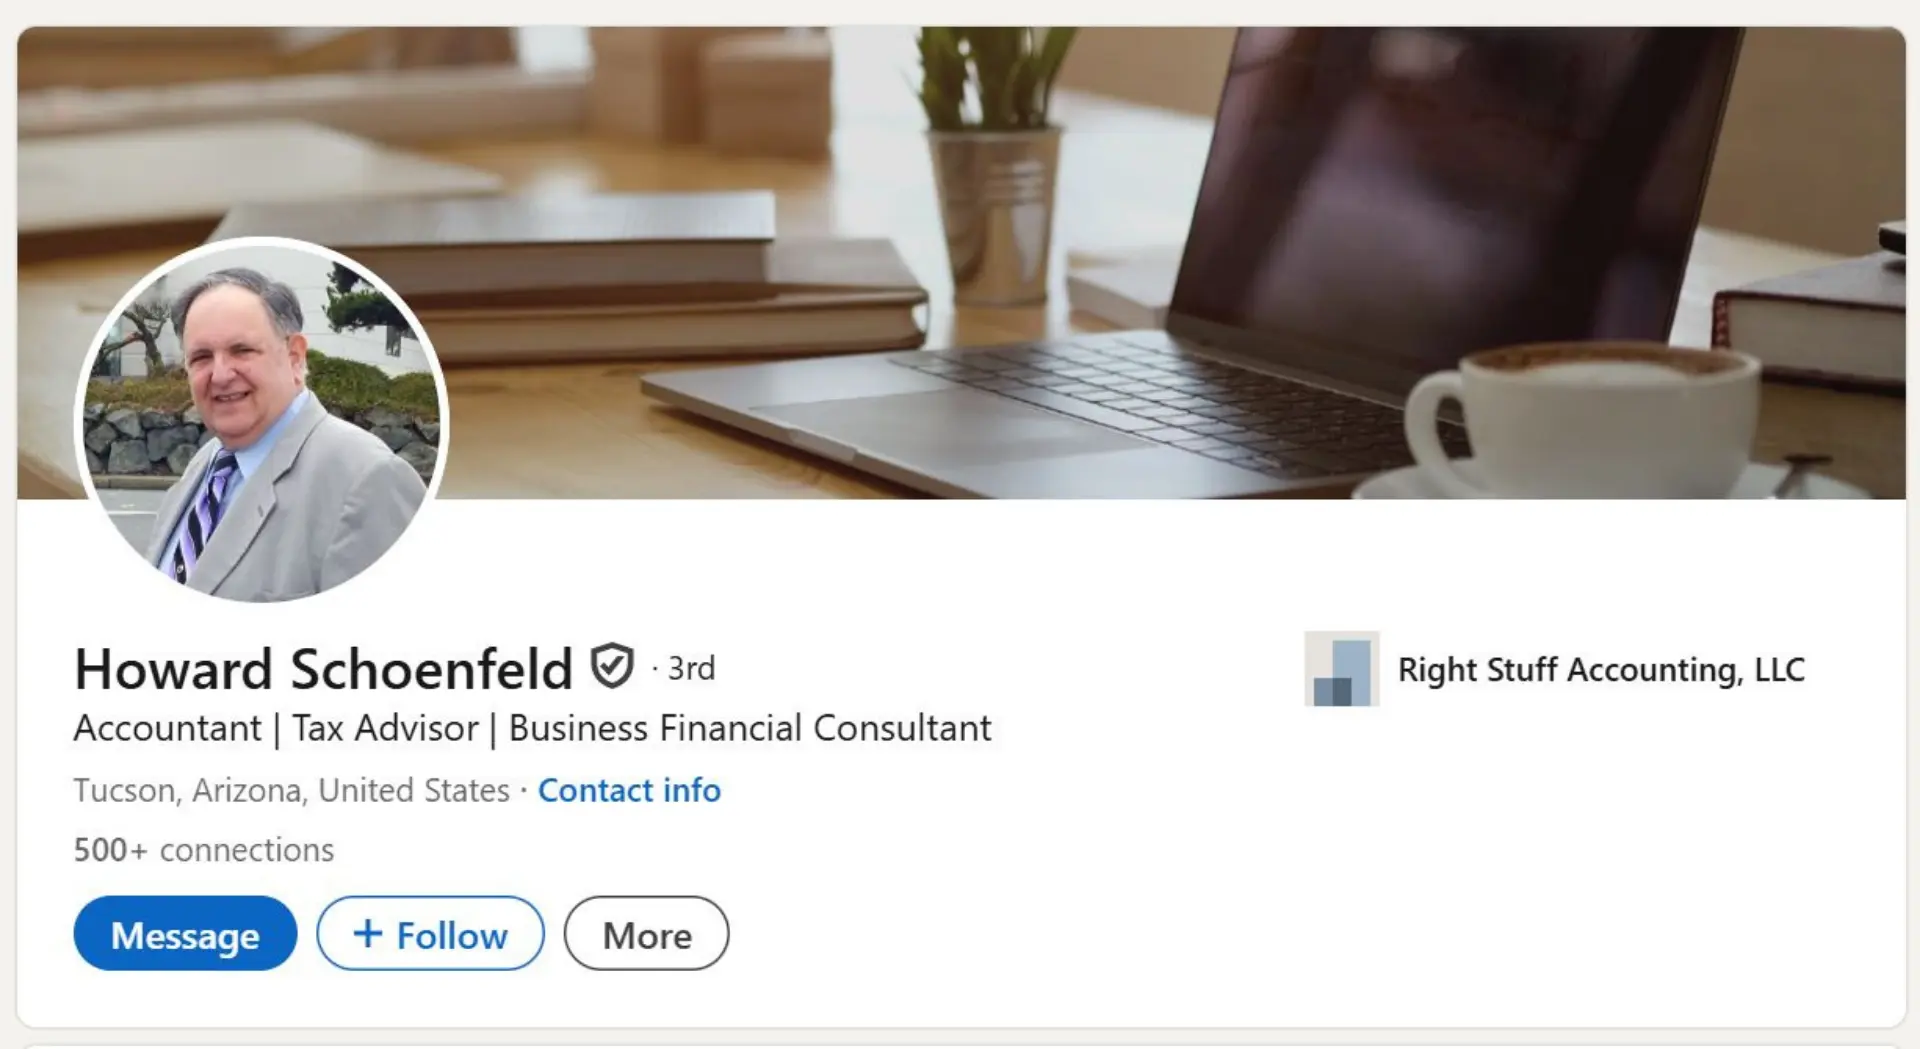Viewport: 1920px width, 1049px height.
Task: Click the verification shield badge beside the name
Action: (612, 666)
